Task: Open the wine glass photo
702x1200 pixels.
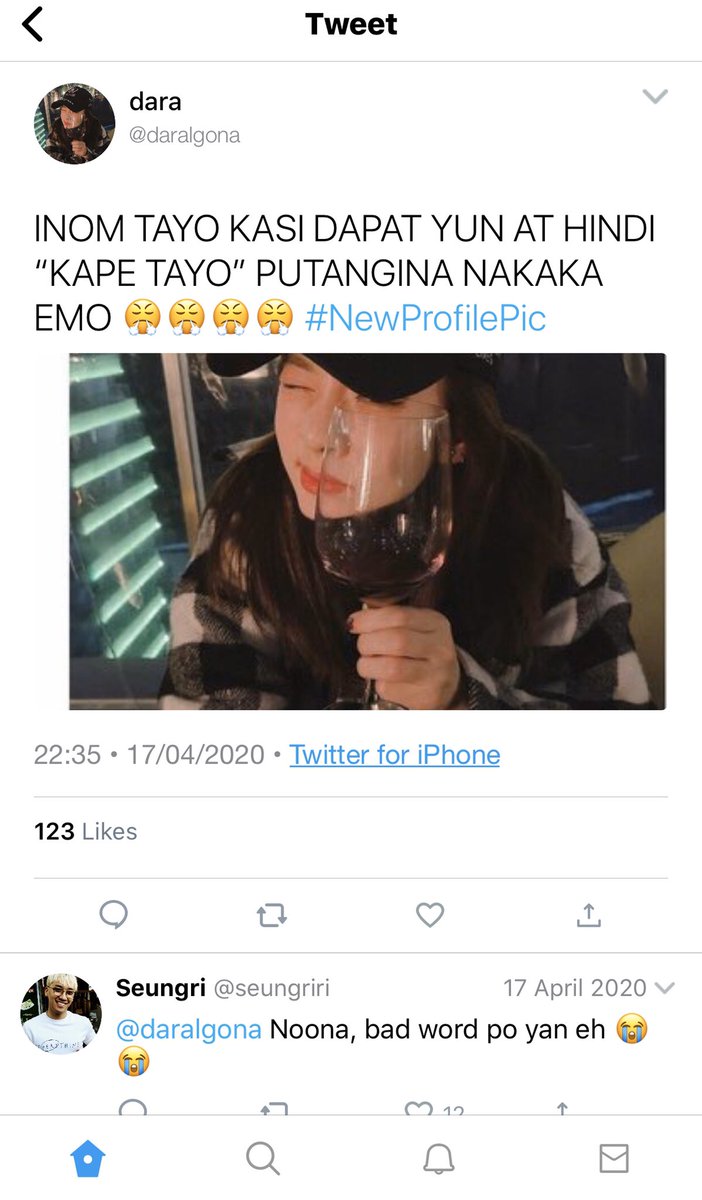Action: click(x=367, y=531)
